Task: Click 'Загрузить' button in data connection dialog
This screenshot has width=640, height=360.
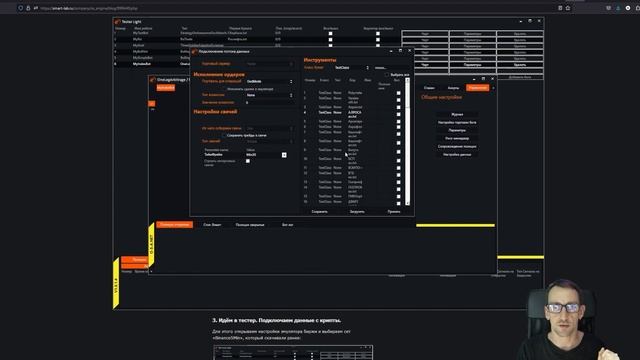Action: tap(357, 212)
